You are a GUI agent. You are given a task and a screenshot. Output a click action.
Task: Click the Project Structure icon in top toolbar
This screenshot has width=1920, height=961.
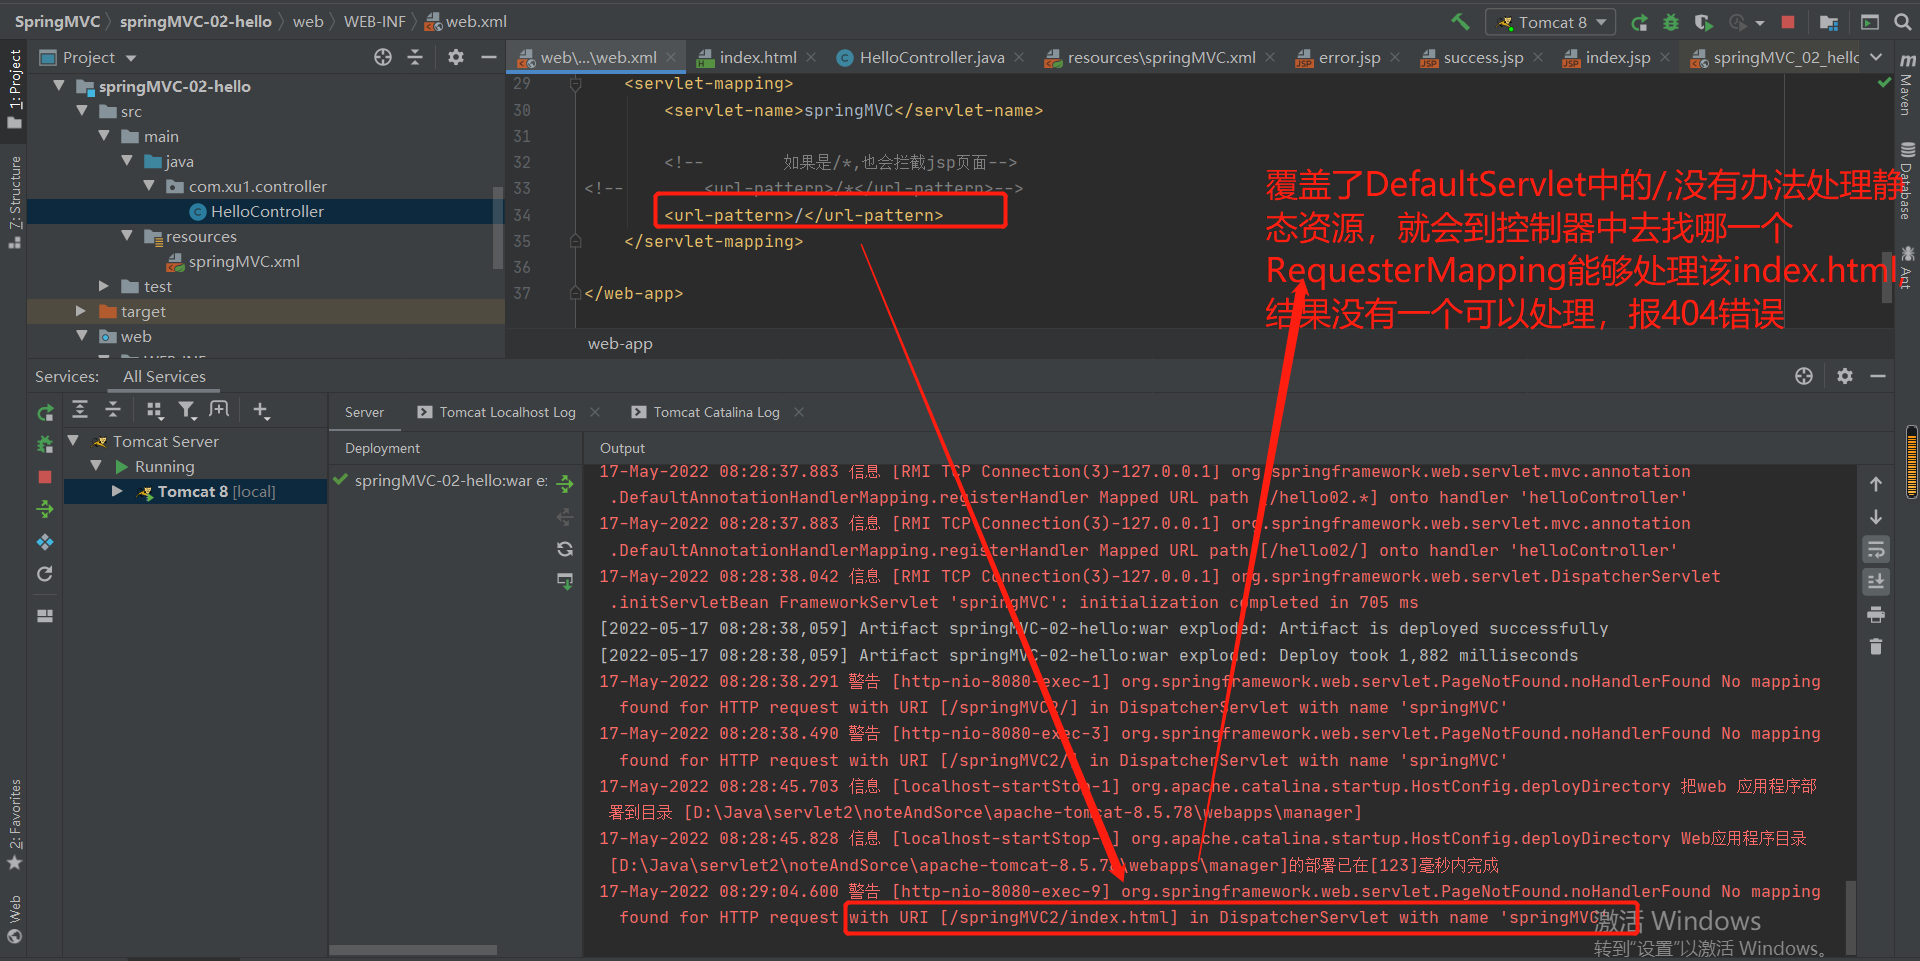1829,22
